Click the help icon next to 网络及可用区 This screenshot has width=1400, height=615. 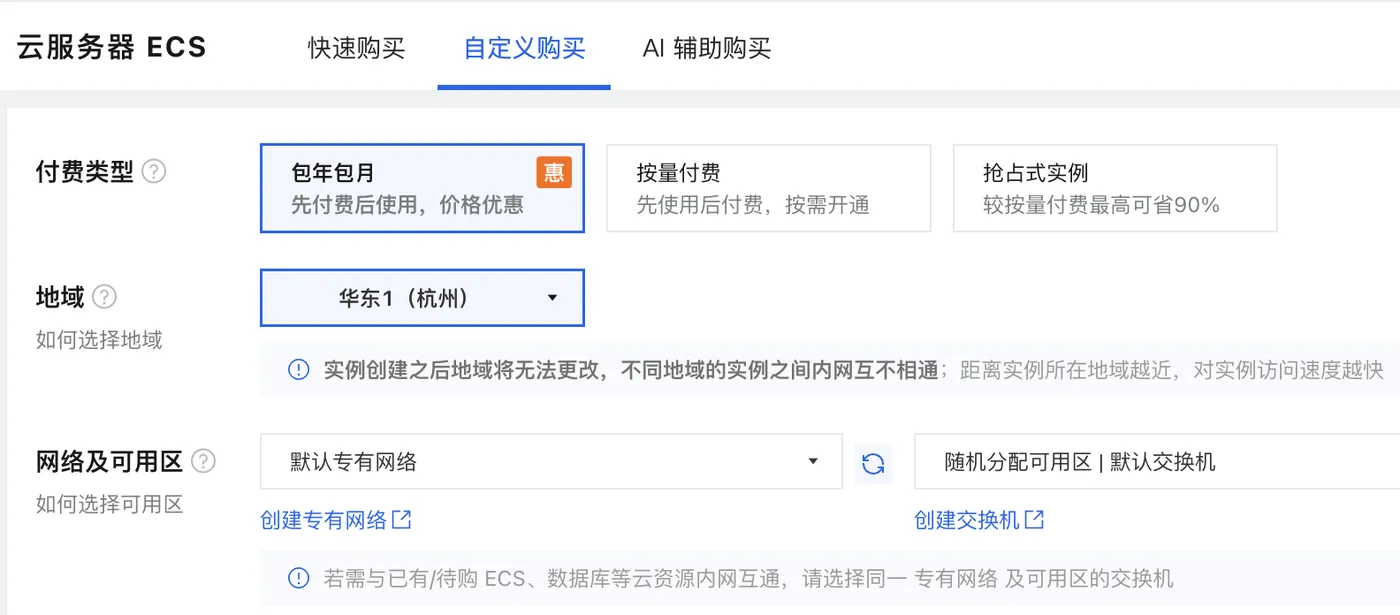pos(203,461)
